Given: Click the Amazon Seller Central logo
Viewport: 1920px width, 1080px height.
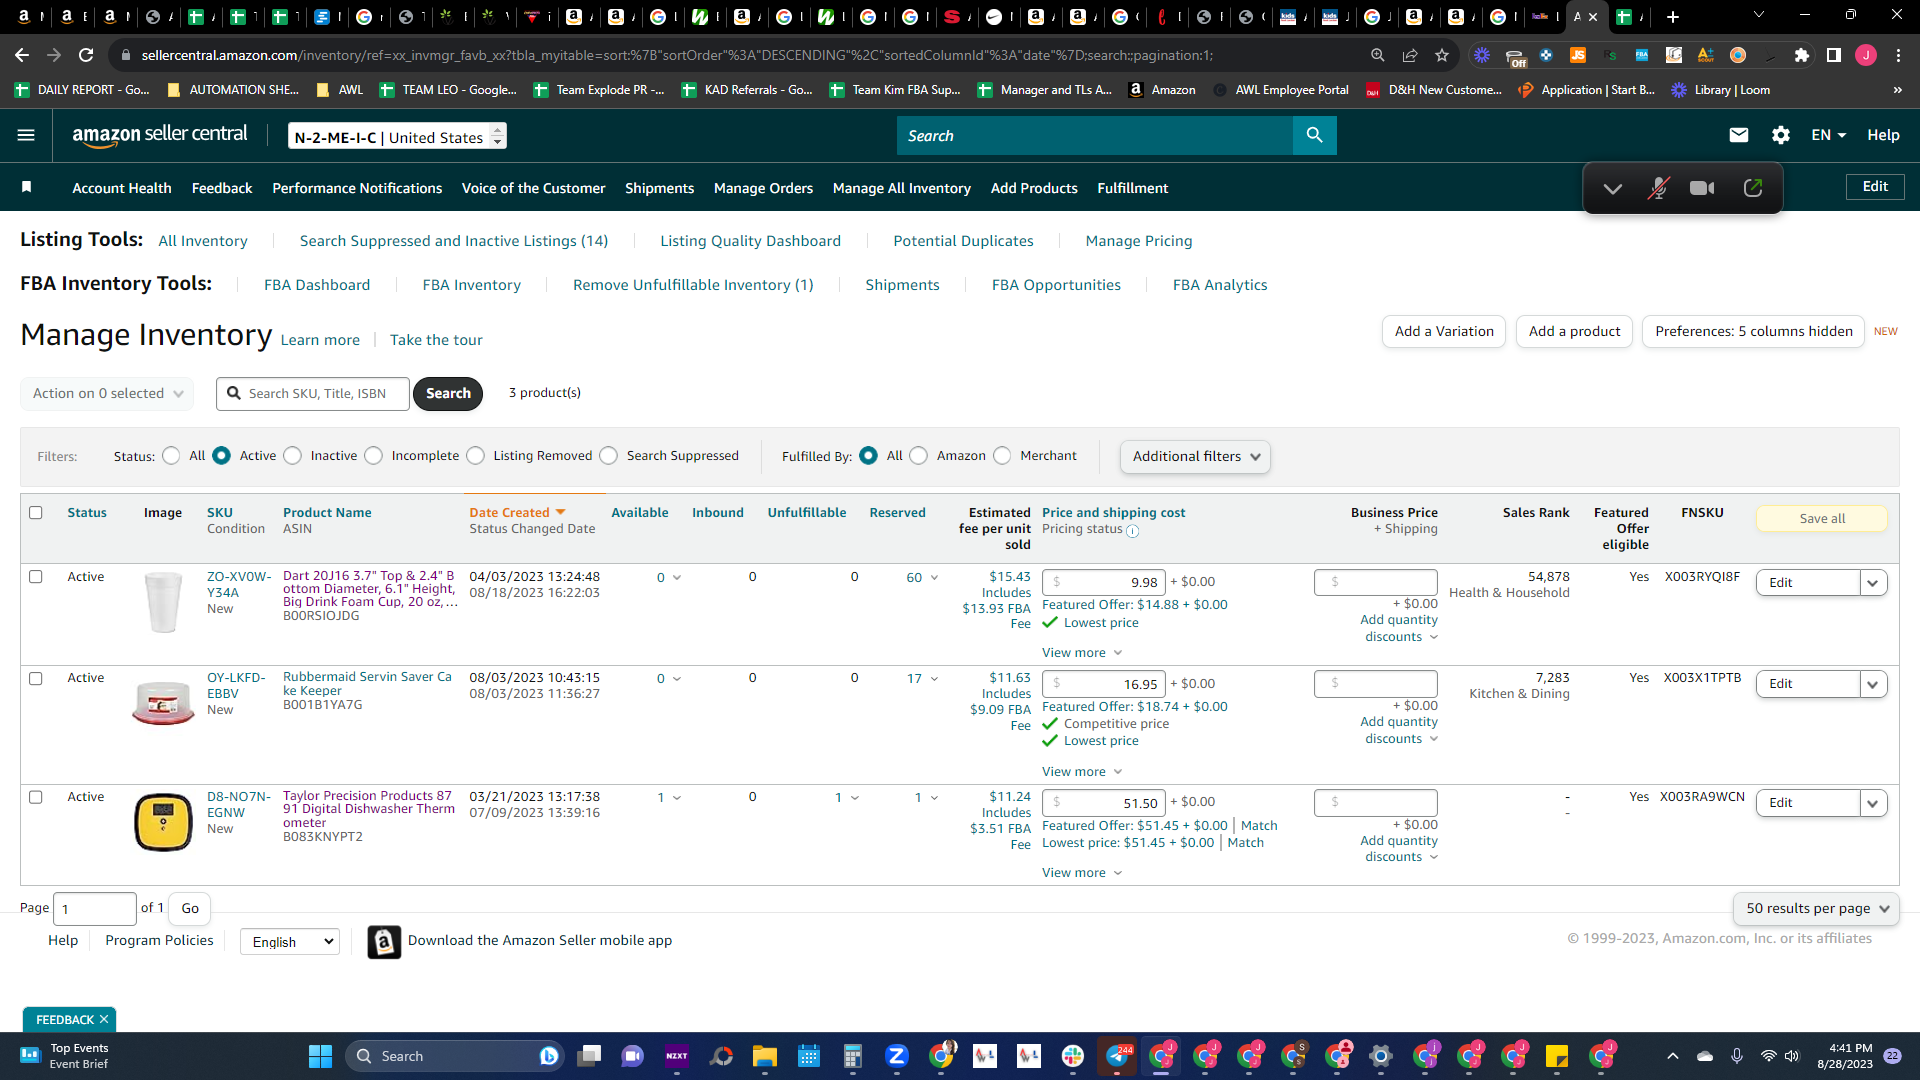Looking at the screenshot, I should point(160,135).
